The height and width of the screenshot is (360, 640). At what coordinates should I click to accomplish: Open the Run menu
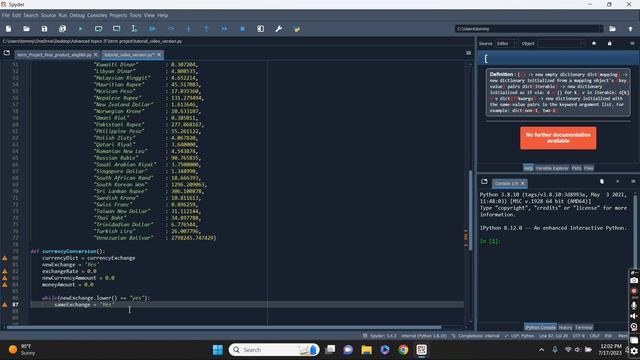tap(62, 15)
